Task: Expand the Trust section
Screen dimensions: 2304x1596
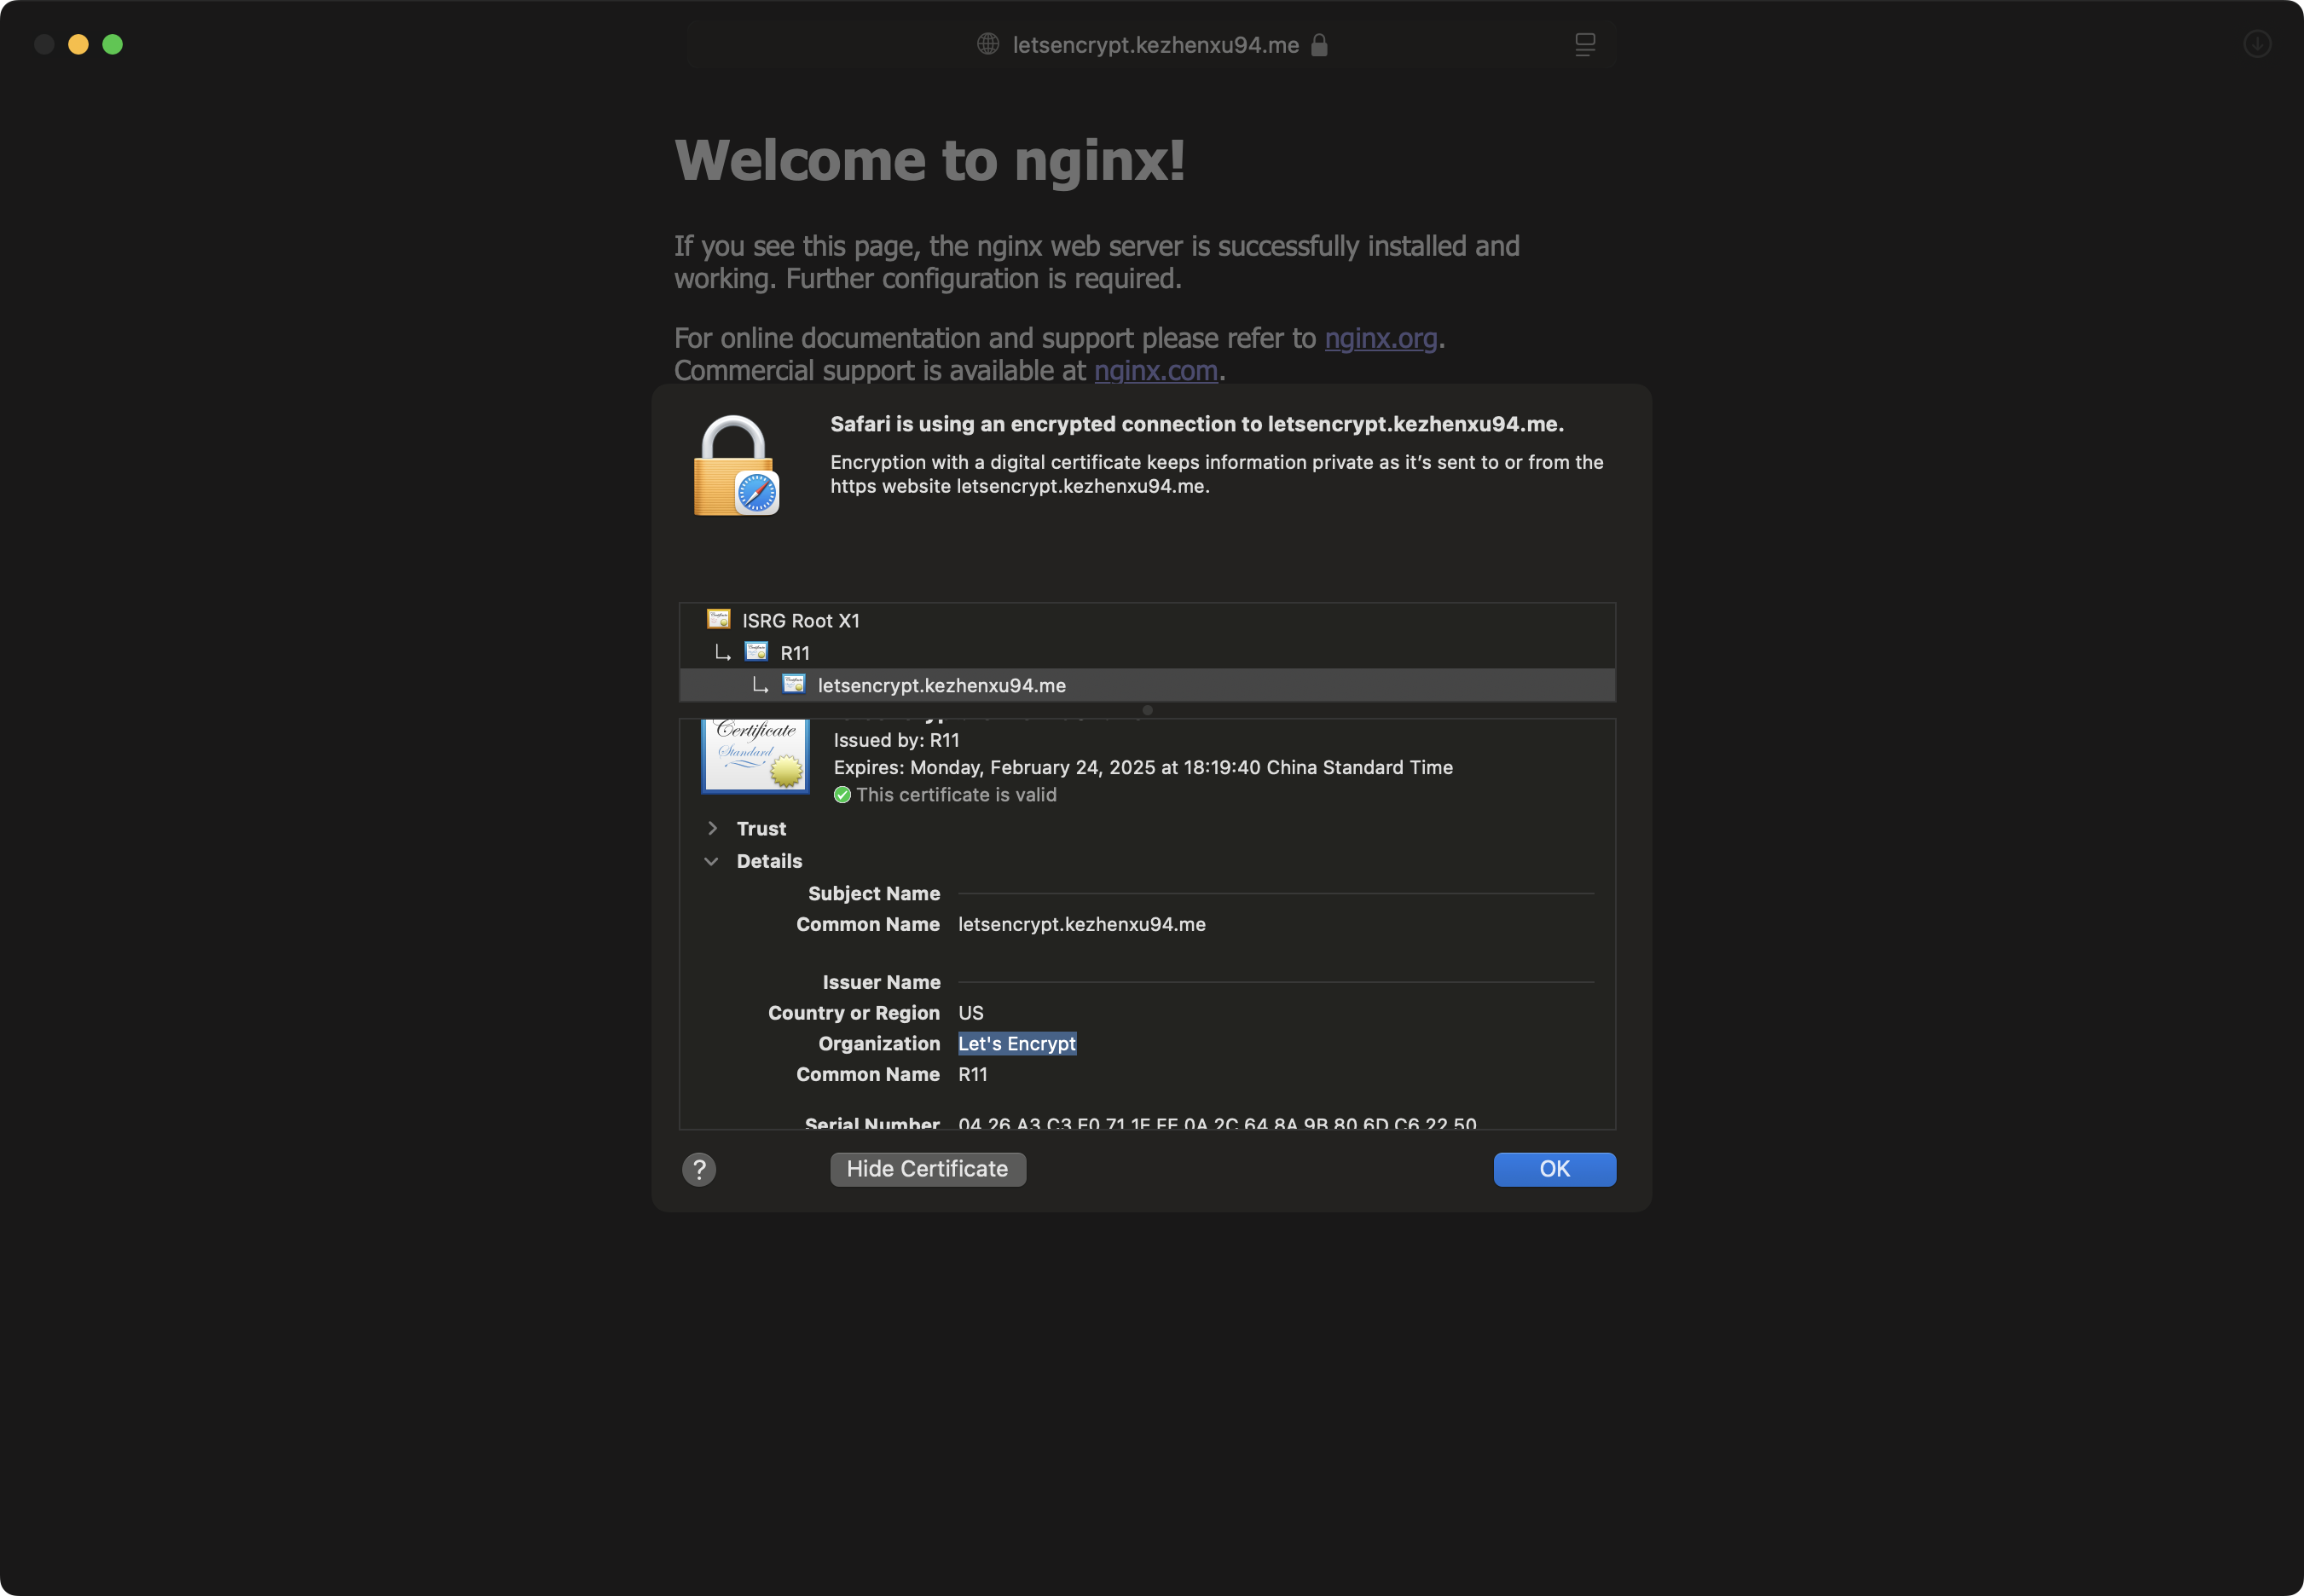Action: (712, 828)
